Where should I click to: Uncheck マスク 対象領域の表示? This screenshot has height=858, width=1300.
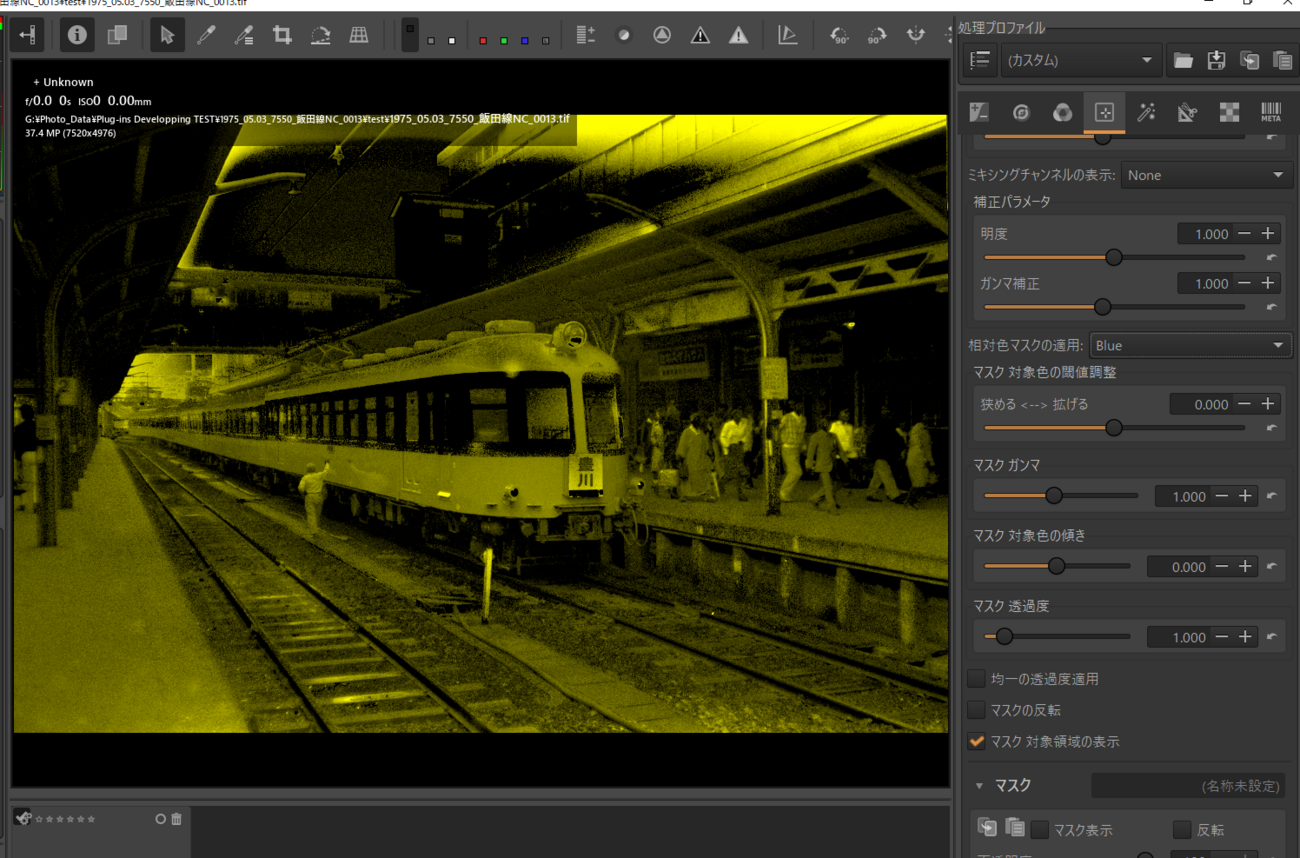pos(977,742)
